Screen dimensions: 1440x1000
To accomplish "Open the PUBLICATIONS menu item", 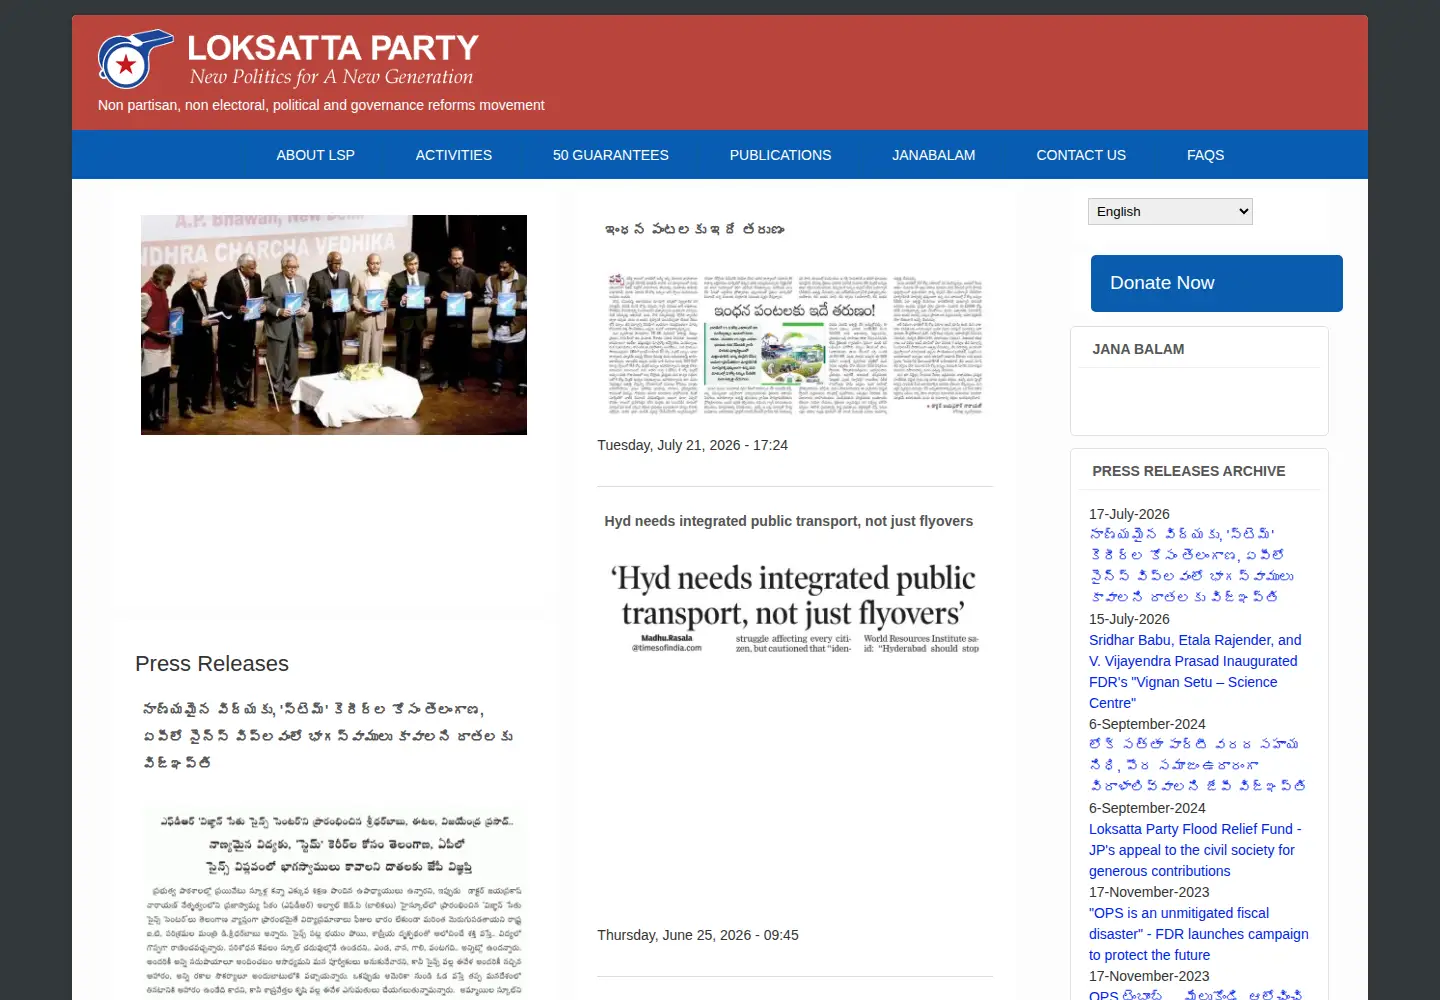I will tap(780, 155).
